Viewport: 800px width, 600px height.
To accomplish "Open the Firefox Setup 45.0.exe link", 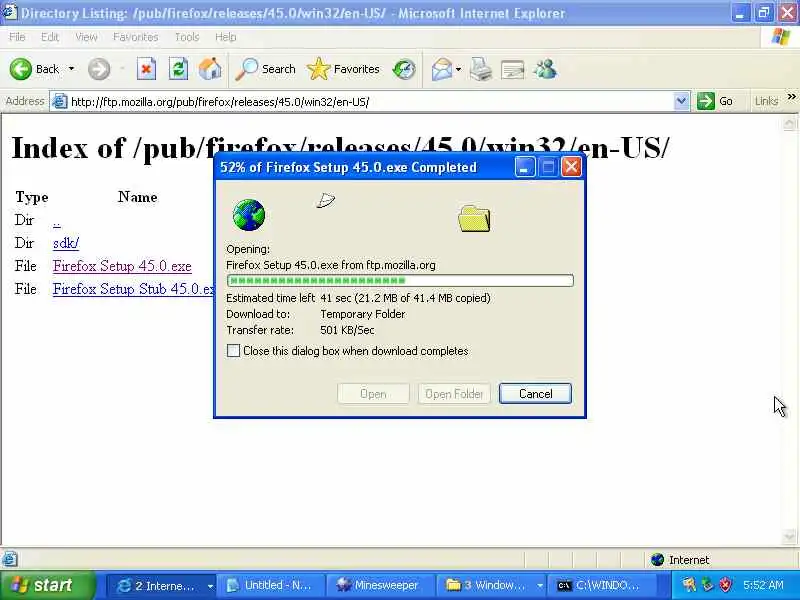I will (122, 266).
